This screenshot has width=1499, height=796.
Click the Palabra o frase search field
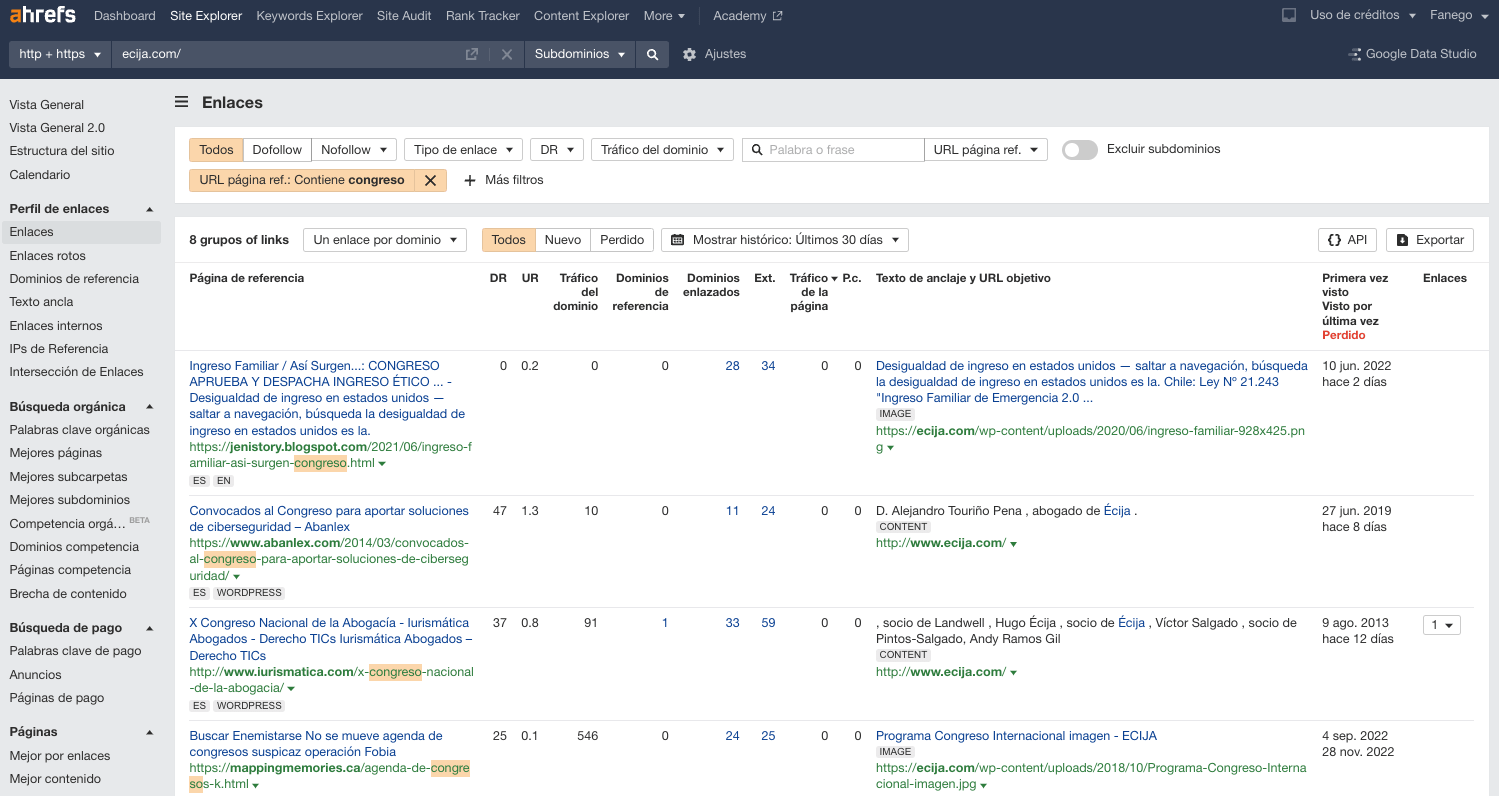pos(840,149)
